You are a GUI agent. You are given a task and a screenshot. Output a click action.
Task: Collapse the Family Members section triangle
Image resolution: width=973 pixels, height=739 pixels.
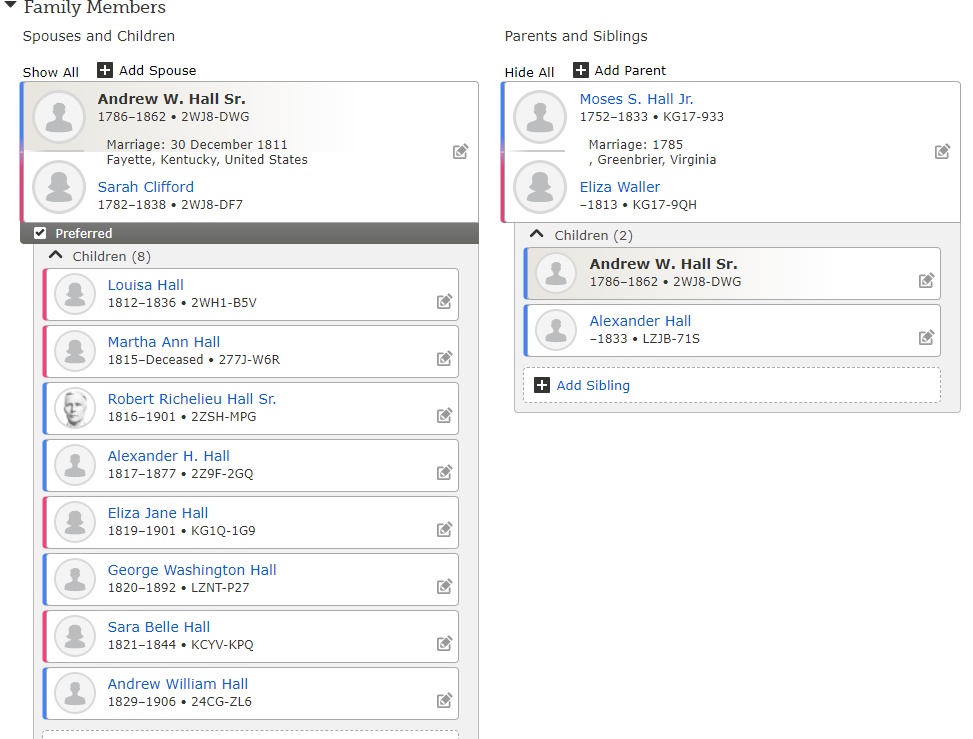(10, 5)
